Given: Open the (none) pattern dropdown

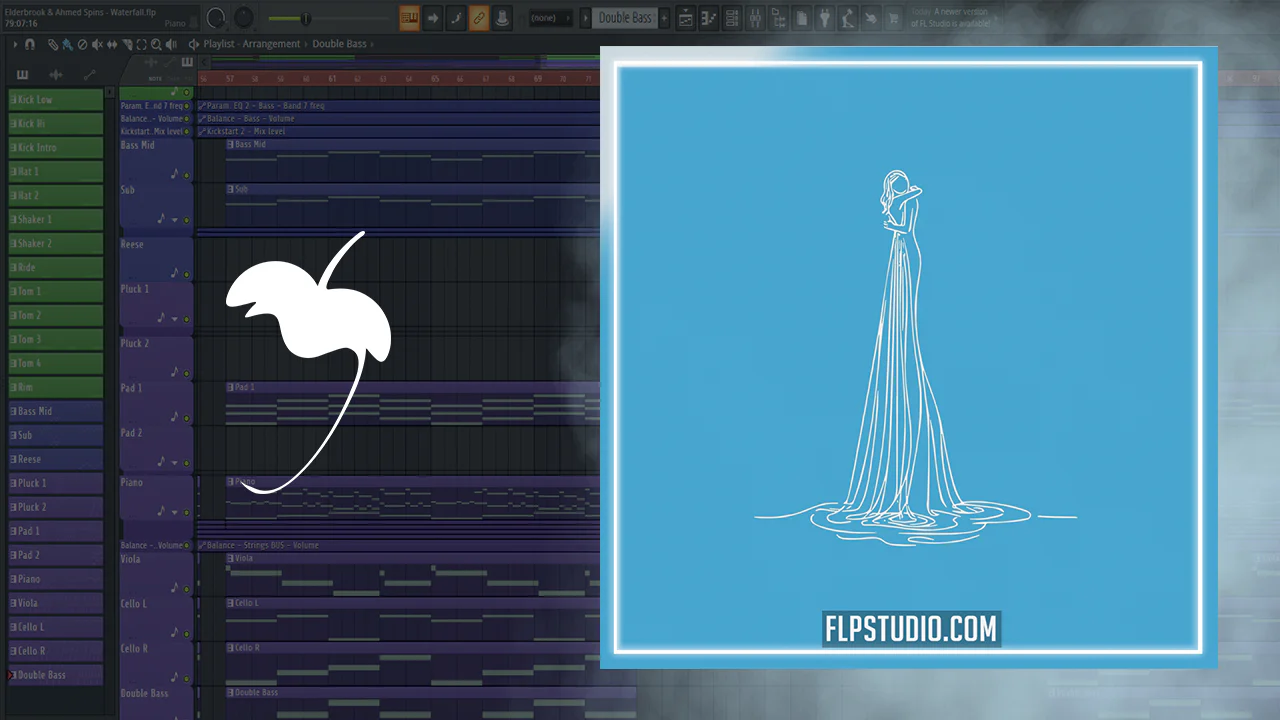Looking at the screenshot, I should (x=551, y=18).
